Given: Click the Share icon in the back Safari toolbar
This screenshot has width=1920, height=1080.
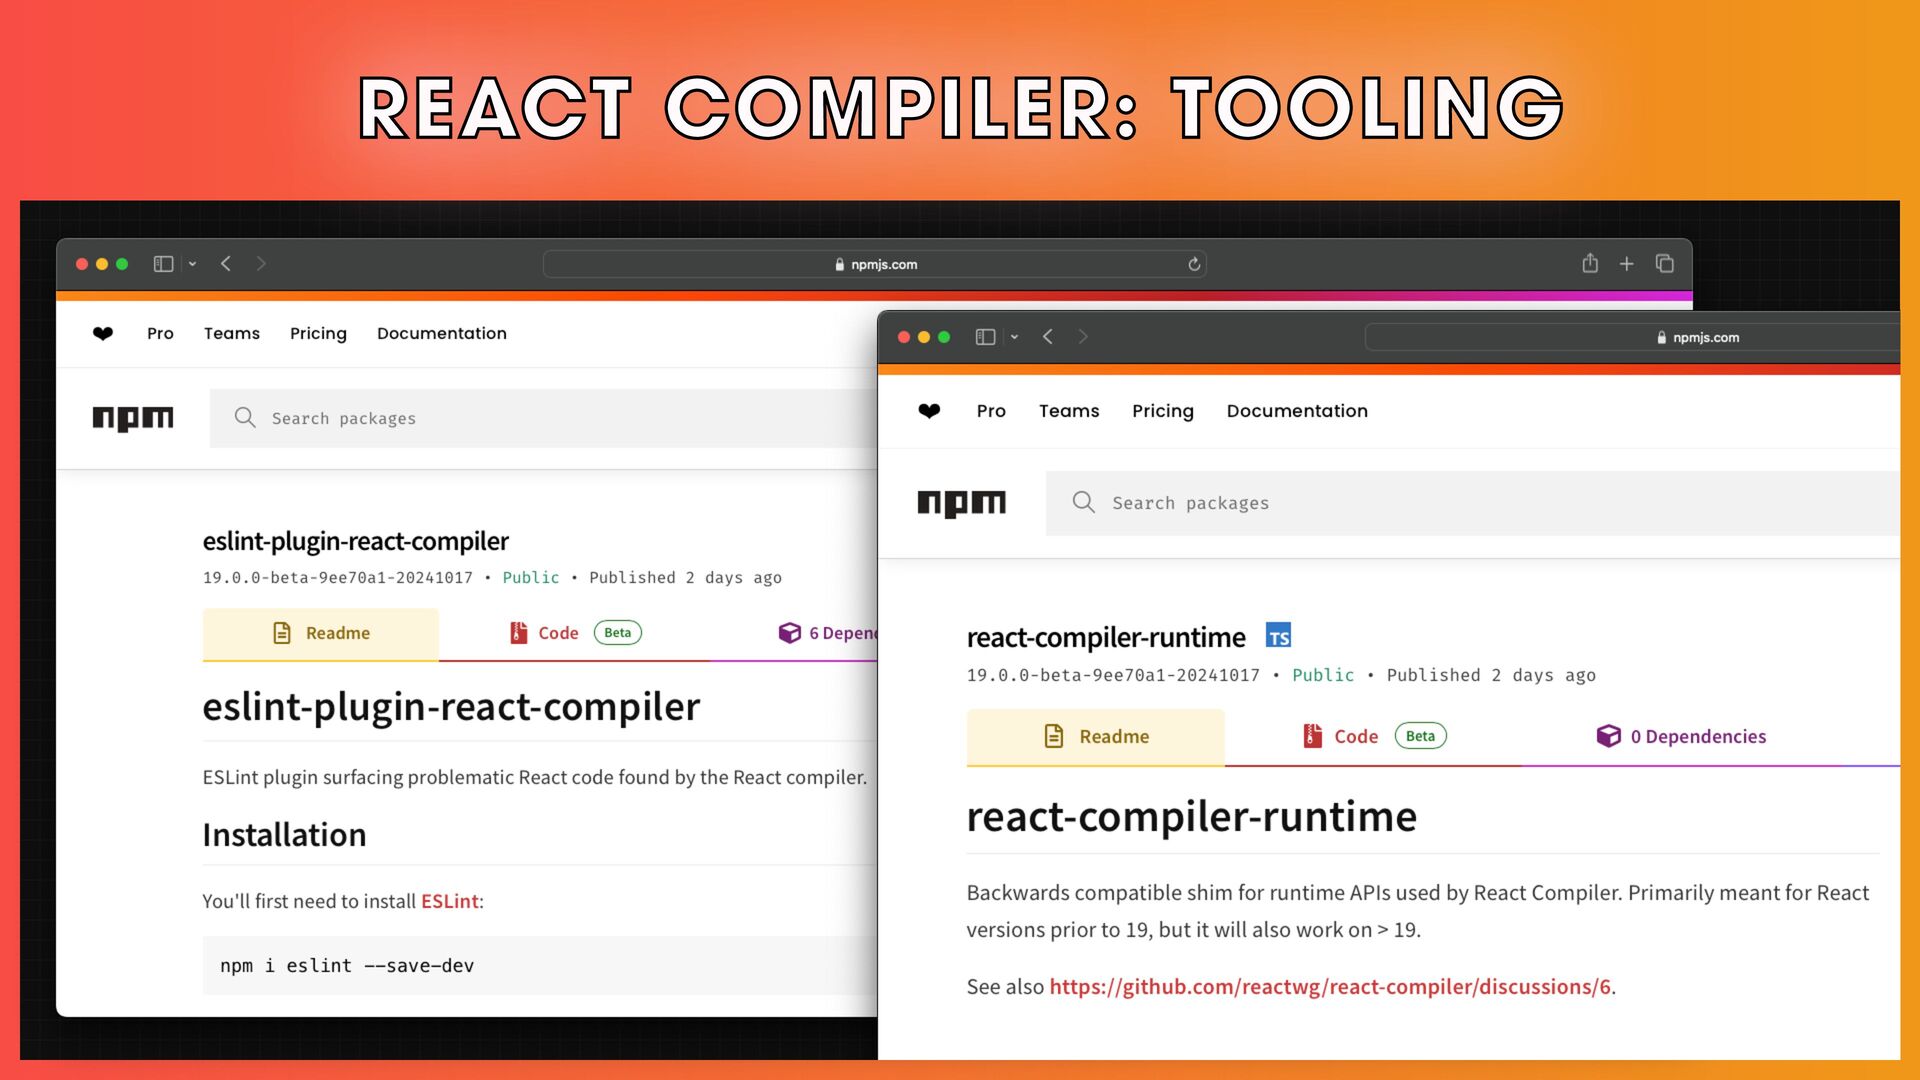Looking at the screenshot, I should pyautogui.click(x=1590, y=264).
